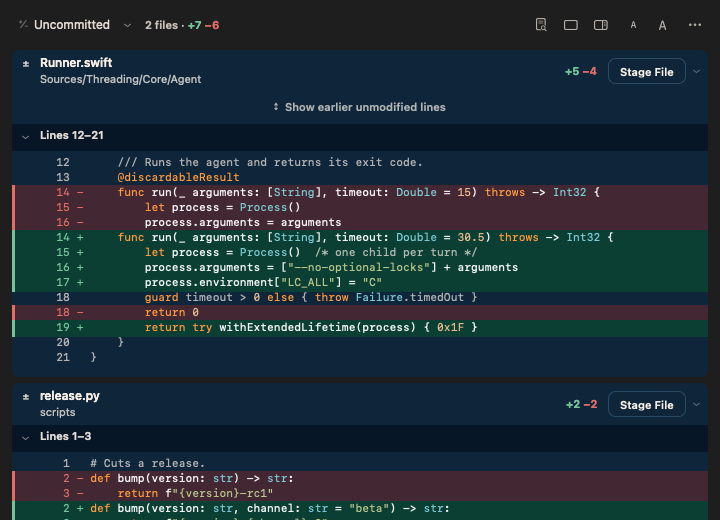Click added line with channel: str = "beta"
720x520 pixels.
(x=360, y=509)
